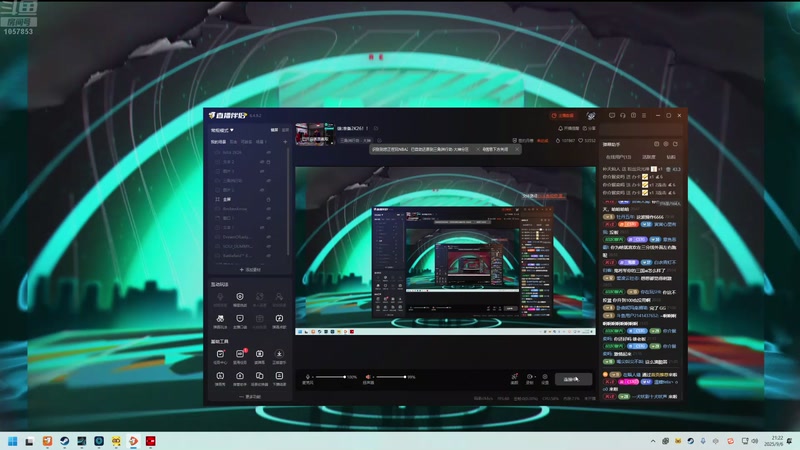Open Steam from the taskbar
The image size is (800, 450).
[64, 441]
